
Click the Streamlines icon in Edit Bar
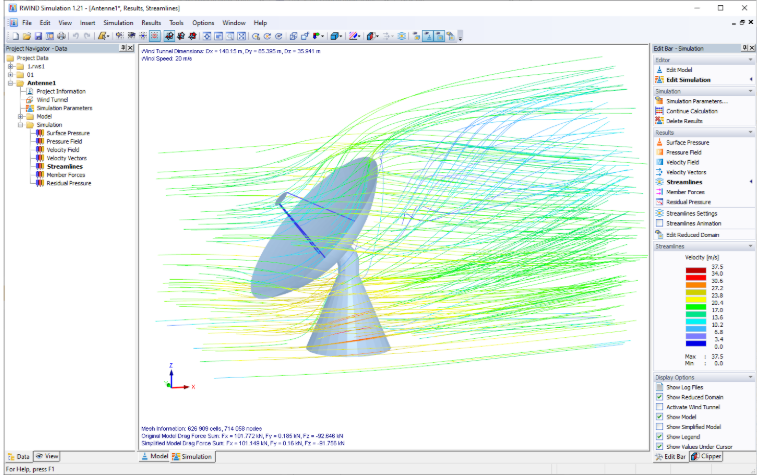tap(659, 182)
